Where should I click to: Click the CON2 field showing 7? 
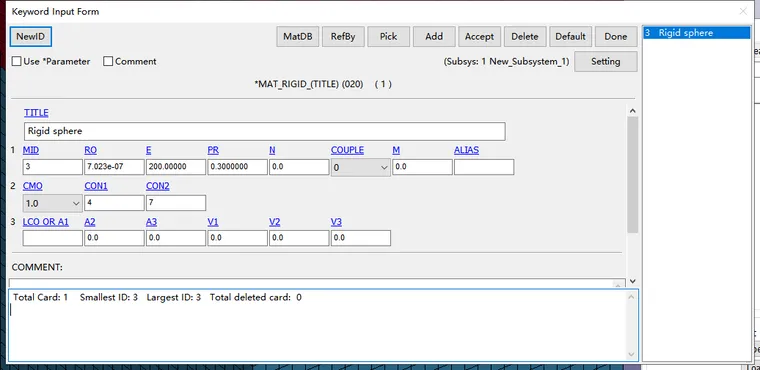[x=175, y=203]
